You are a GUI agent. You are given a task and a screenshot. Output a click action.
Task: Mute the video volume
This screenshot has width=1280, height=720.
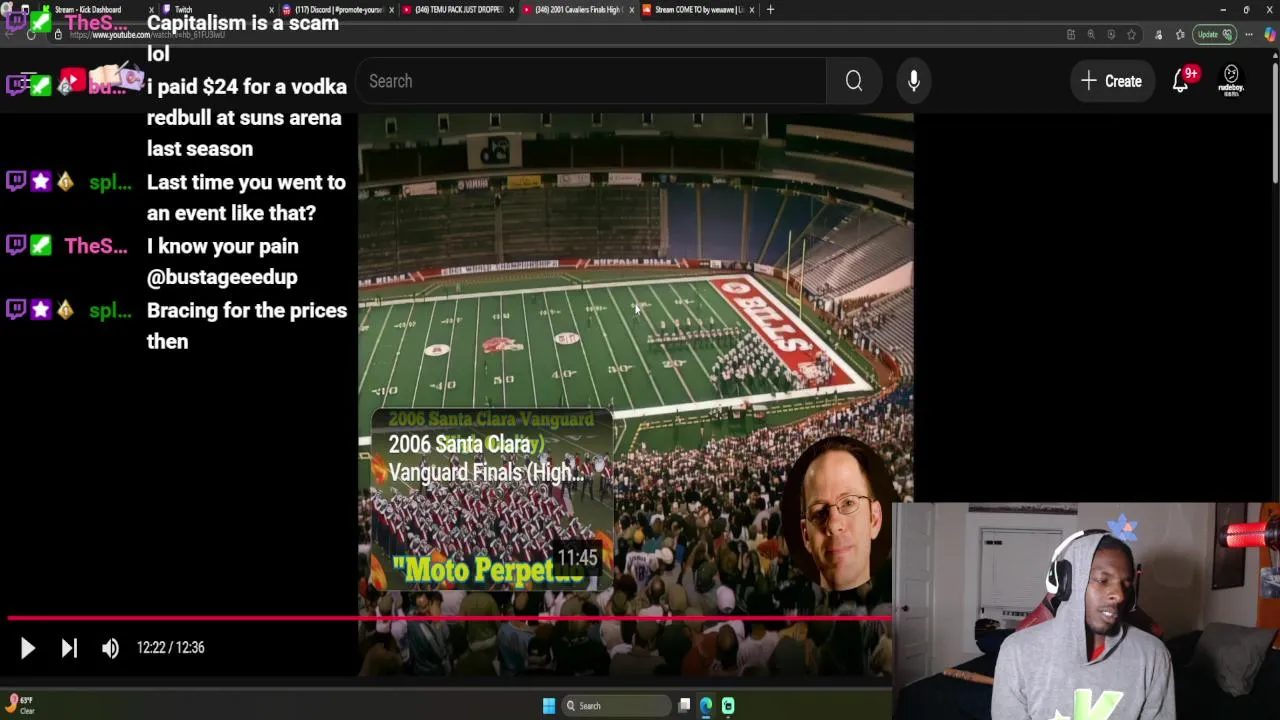[110, 648]
